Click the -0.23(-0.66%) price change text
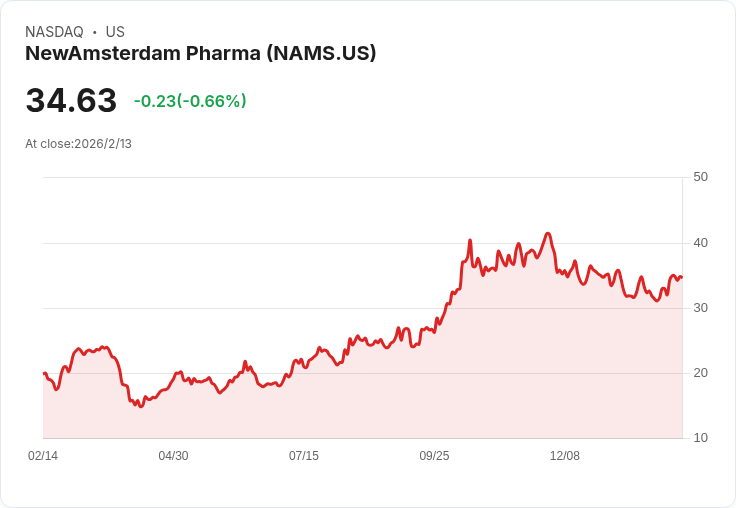 coord(190,101)
